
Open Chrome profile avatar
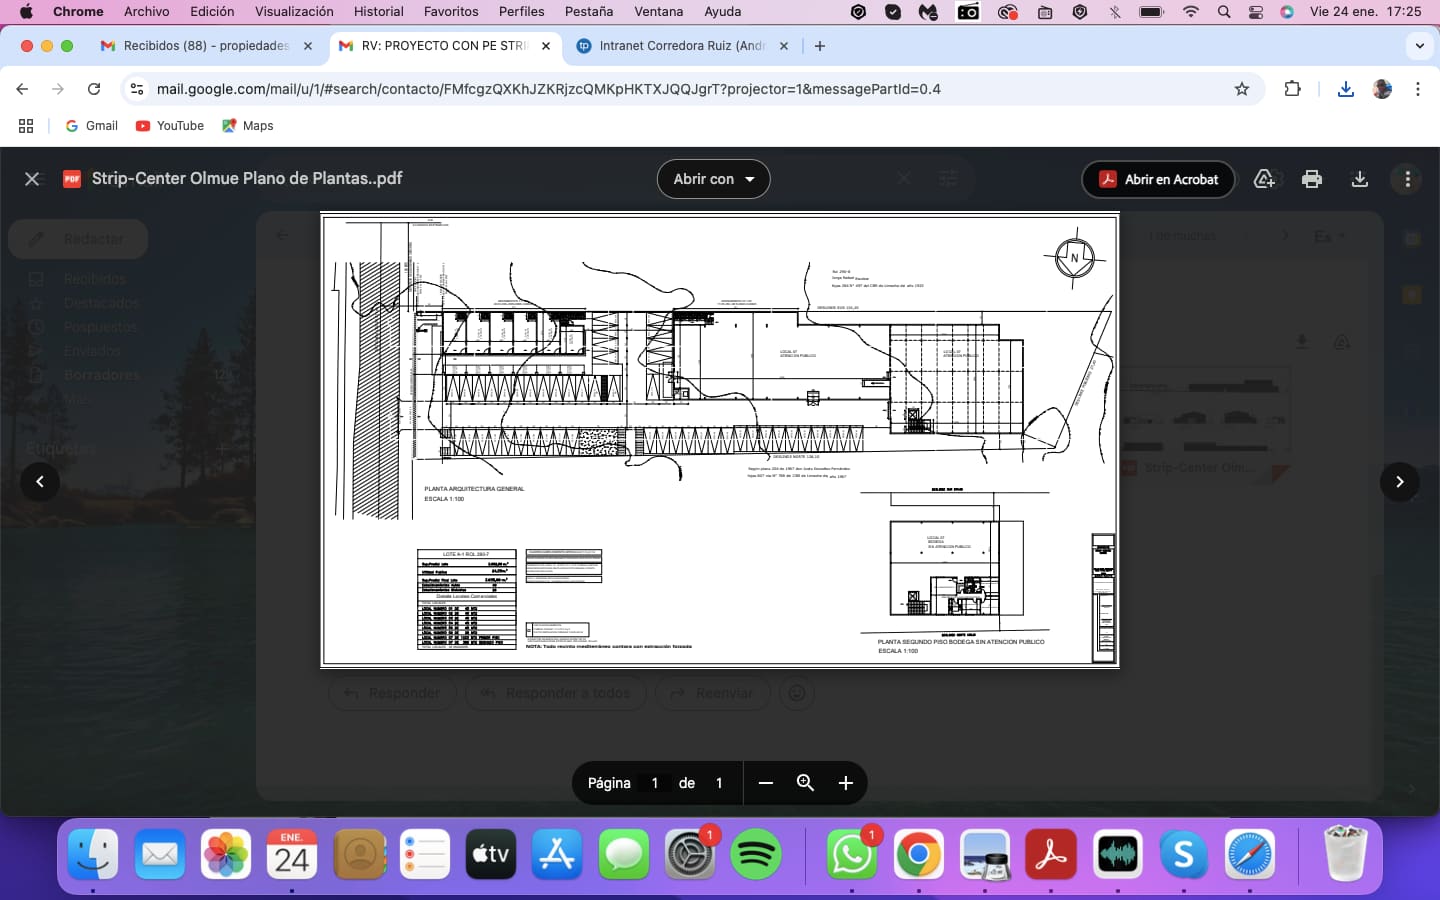tap(1382, 89)
